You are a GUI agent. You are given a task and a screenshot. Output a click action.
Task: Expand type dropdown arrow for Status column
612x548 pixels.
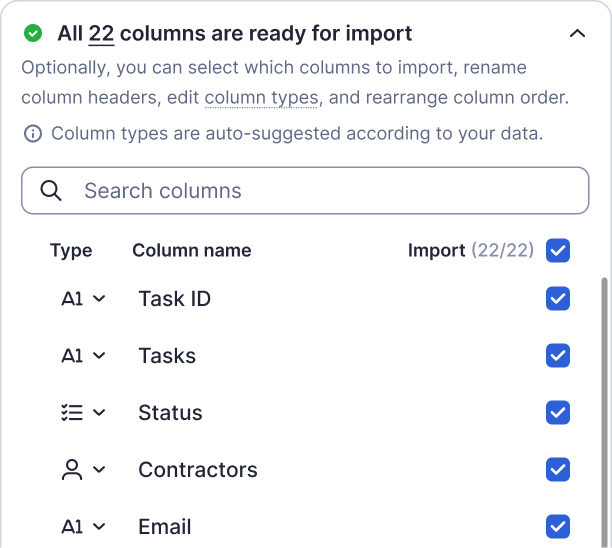coord(99,413)
